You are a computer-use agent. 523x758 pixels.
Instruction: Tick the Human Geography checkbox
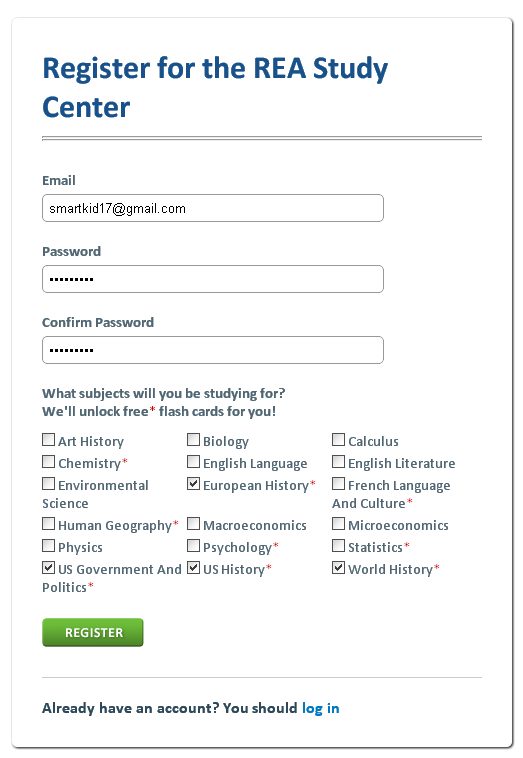tap(48, 524)
